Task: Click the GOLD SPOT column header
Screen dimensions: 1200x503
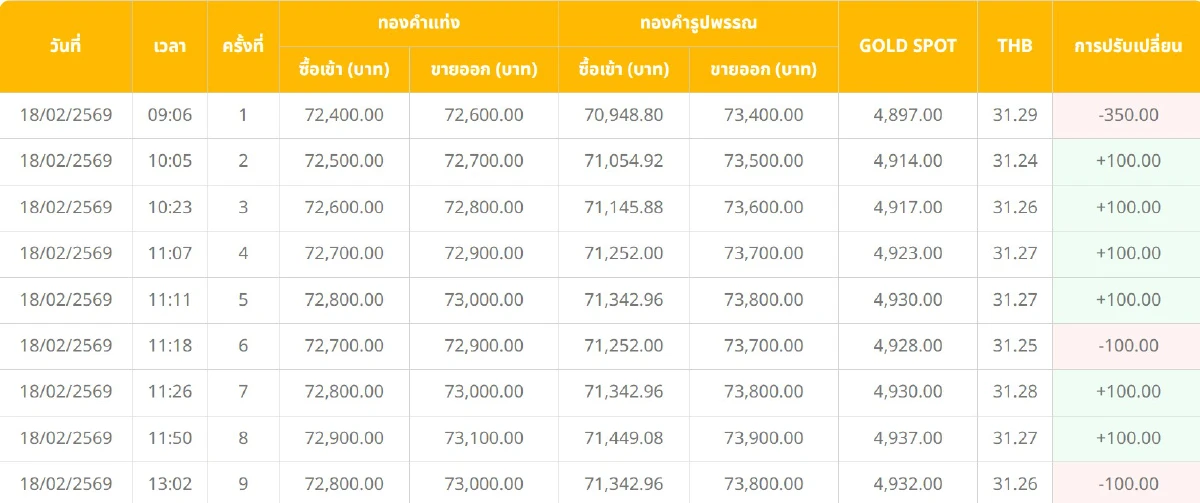Action: pyautogui.click(x=908, y=46)
